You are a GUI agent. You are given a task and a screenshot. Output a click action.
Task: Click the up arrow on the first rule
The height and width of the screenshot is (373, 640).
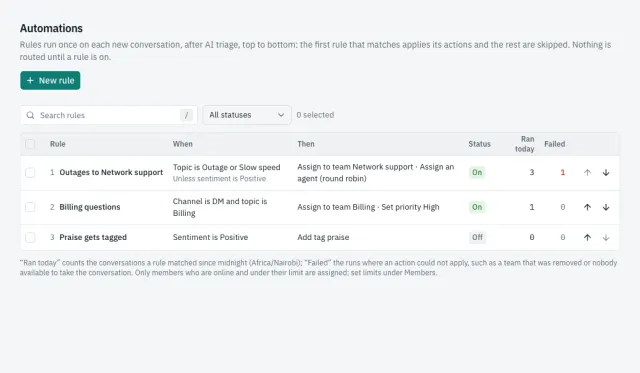pyautogui.click(x=587, y=173)
